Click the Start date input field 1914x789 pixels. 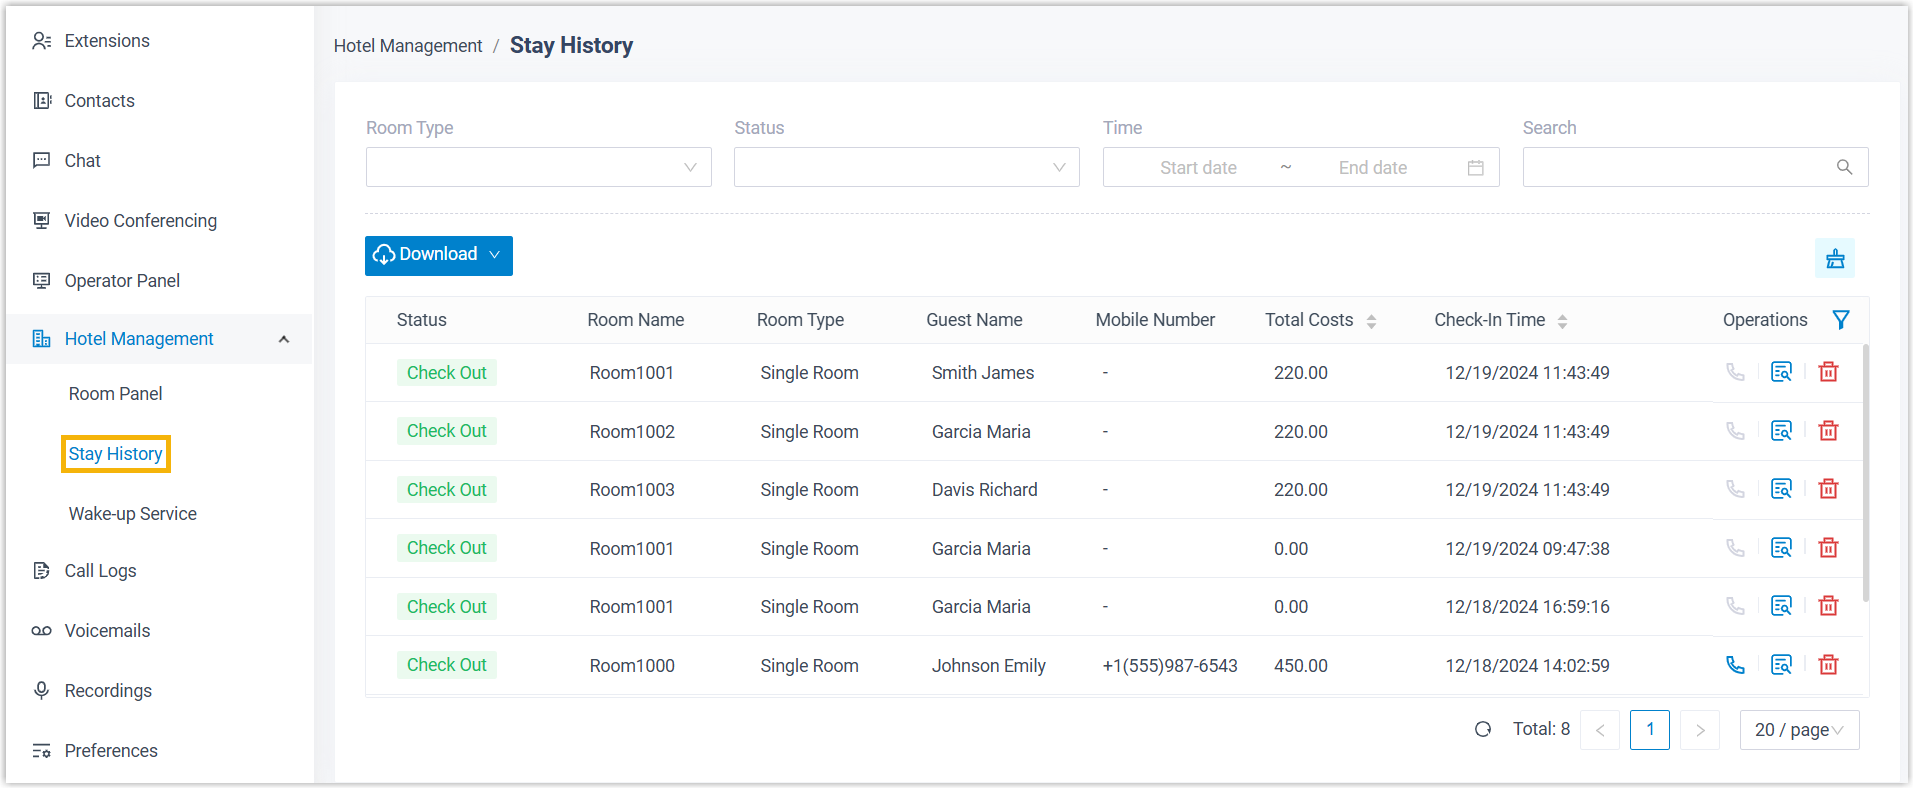click(x=1198, y=168)
